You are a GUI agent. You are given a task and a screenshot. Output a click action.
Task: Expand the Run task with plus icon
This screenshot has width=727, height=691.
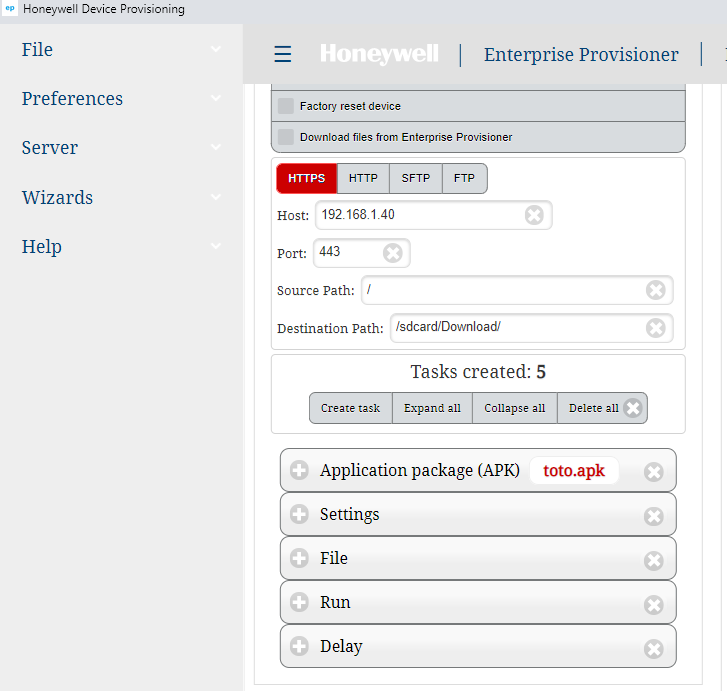pyautogui.click(x=299, y=602)
